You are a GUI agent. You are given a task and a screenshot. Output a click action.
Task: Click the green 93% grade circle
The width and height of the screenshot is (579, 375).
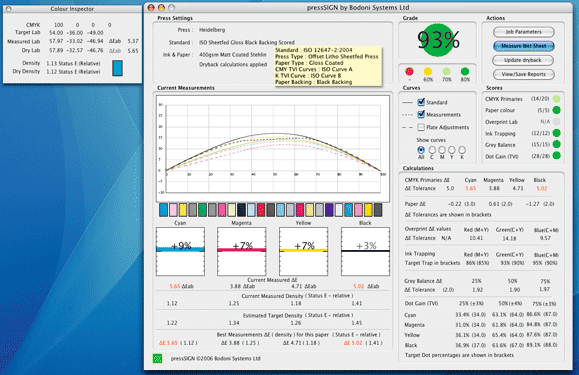pyautogui.click(x=438, y=40)
